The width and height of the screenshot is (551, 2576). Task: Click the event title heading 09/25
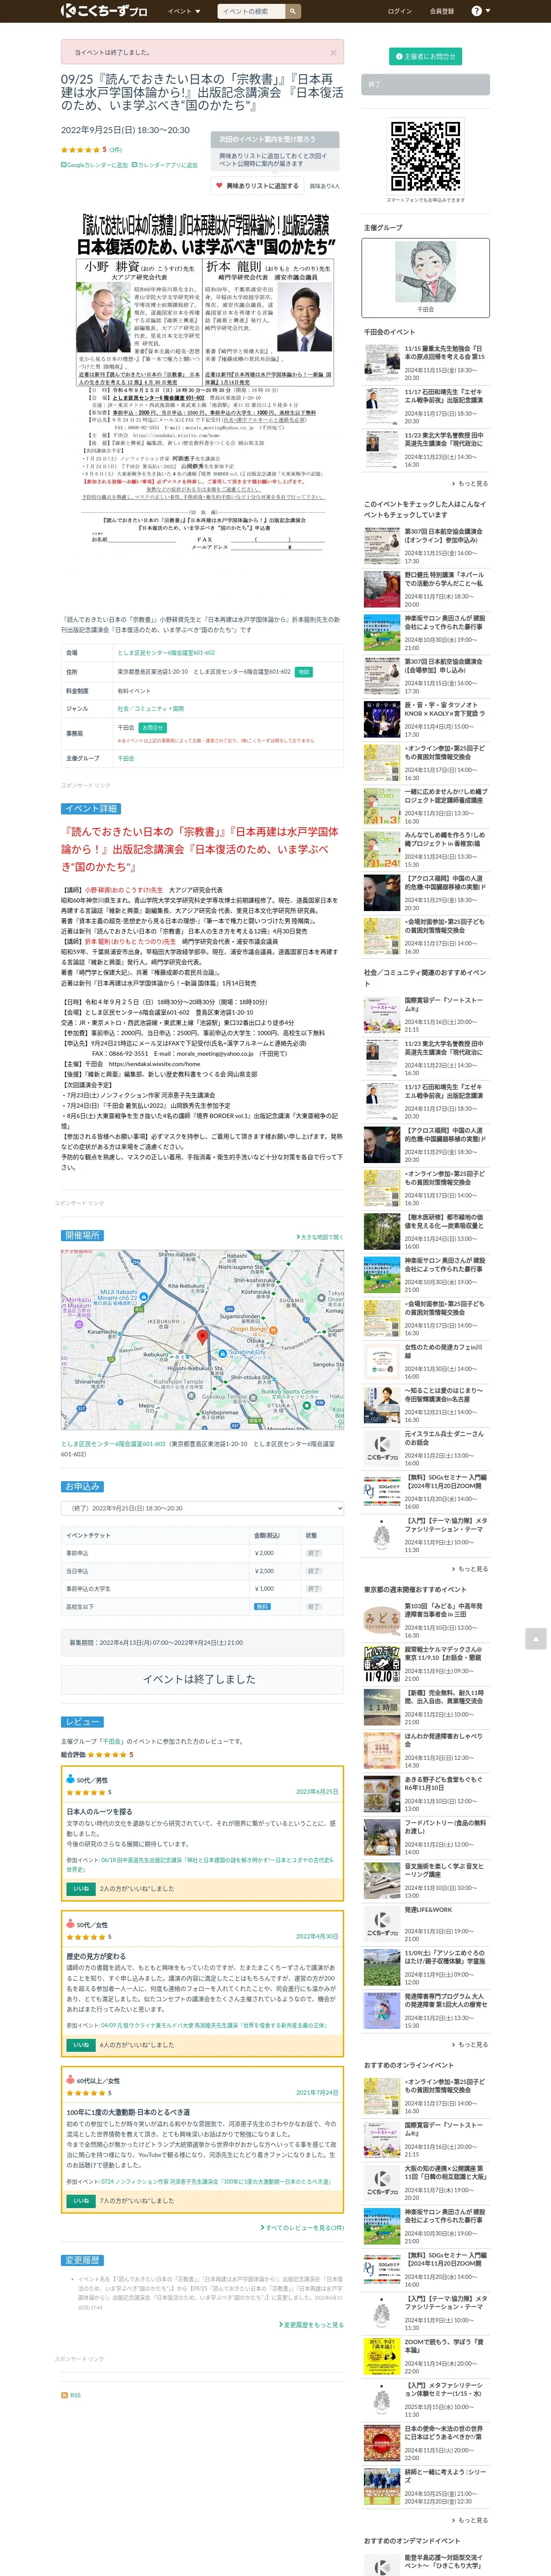click(x=202, y=91)
